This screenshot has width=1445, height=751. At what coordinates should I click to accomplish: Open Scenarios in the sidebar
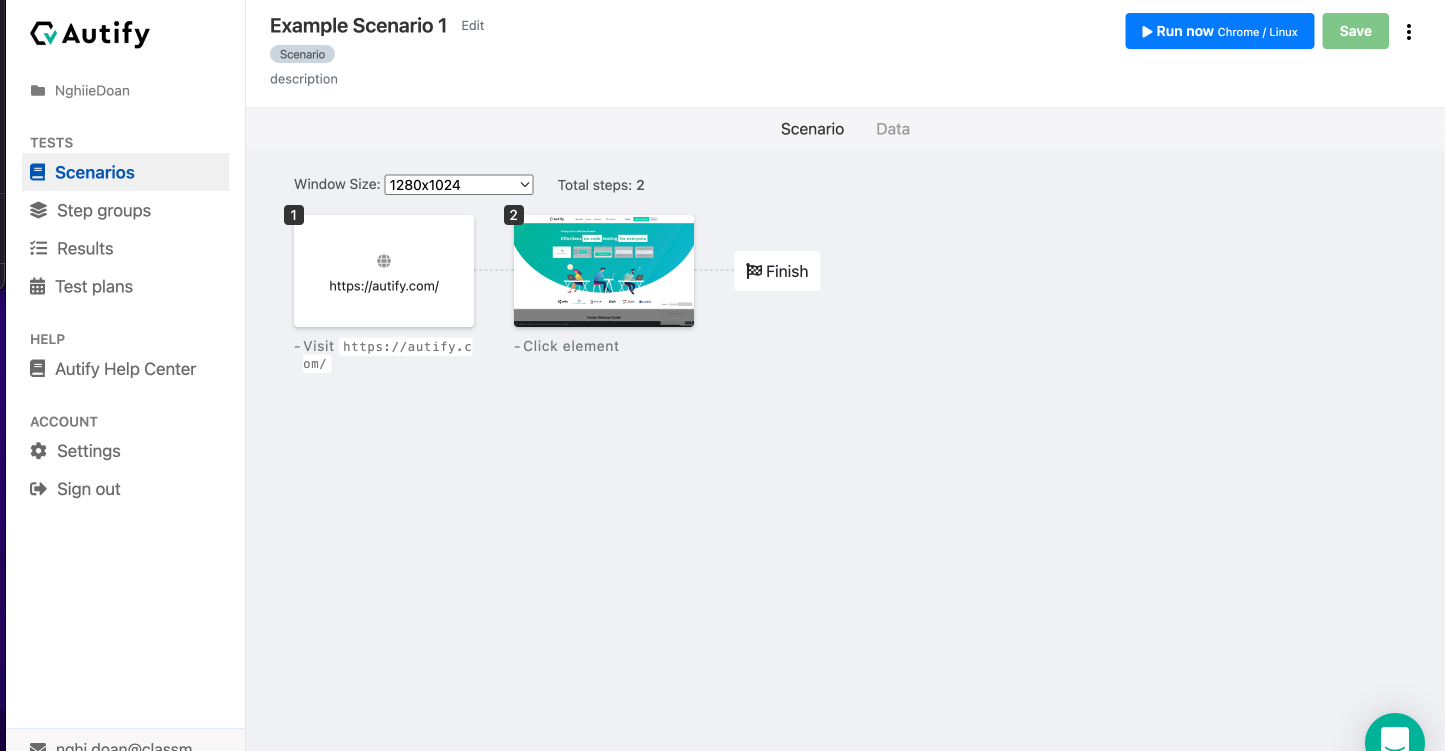tap(95, 172)
